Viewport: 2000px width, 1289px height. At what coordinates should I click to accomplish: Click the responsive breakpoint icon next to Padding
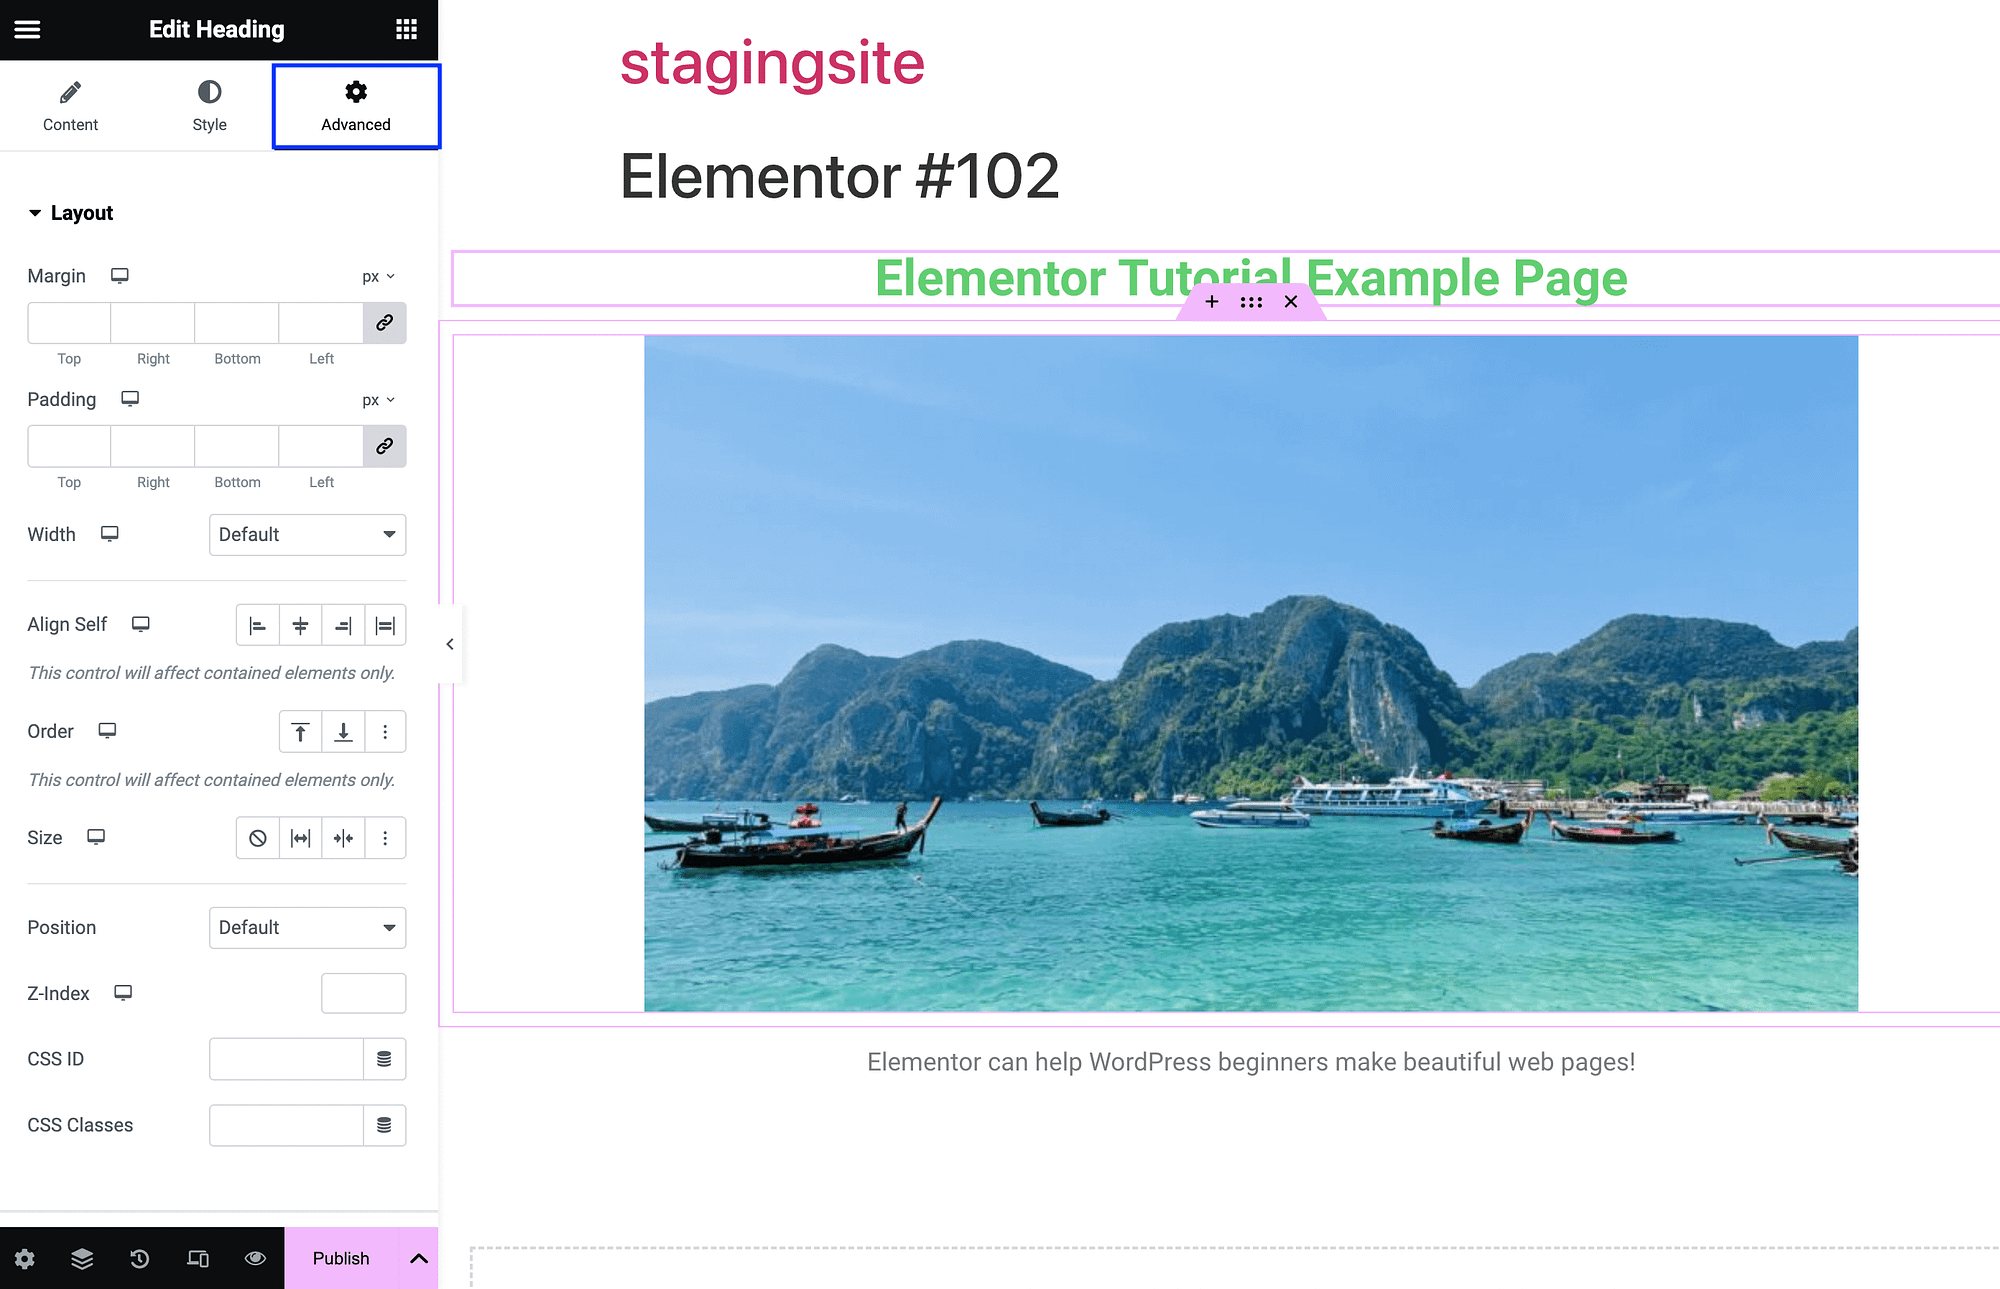point(128,398)
